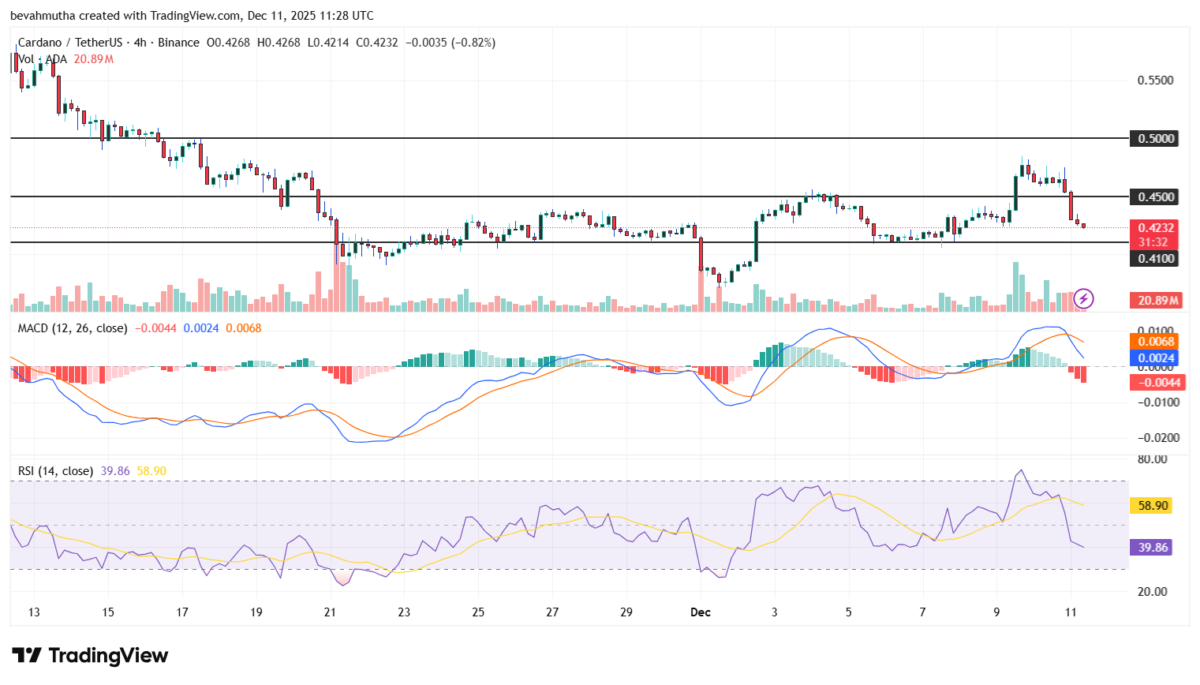Click the red MACD value -0.0044 badge
The width and height of the screenshot is (1200, 685).
point(1152,382)
